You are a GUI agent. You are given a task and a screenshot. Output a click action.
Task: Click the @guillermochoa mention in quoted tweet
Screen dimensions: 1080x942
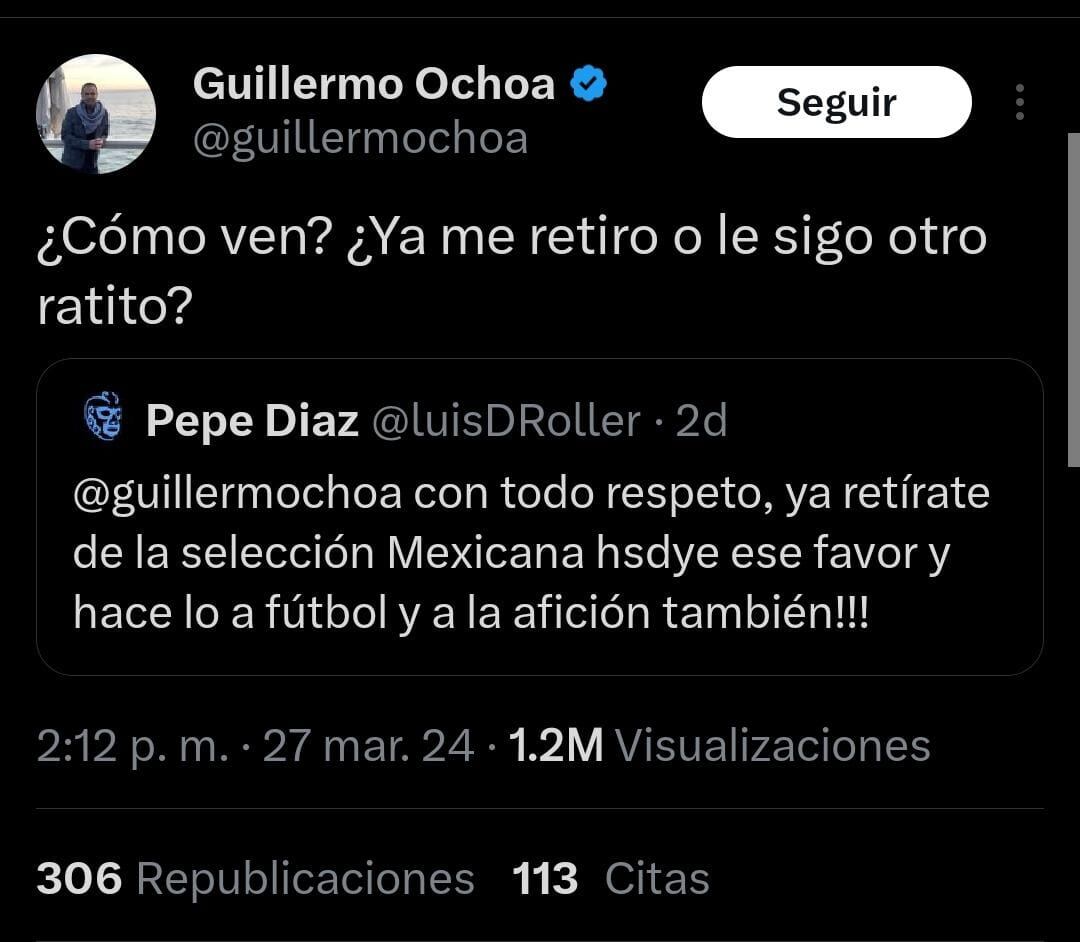[236, 494]
